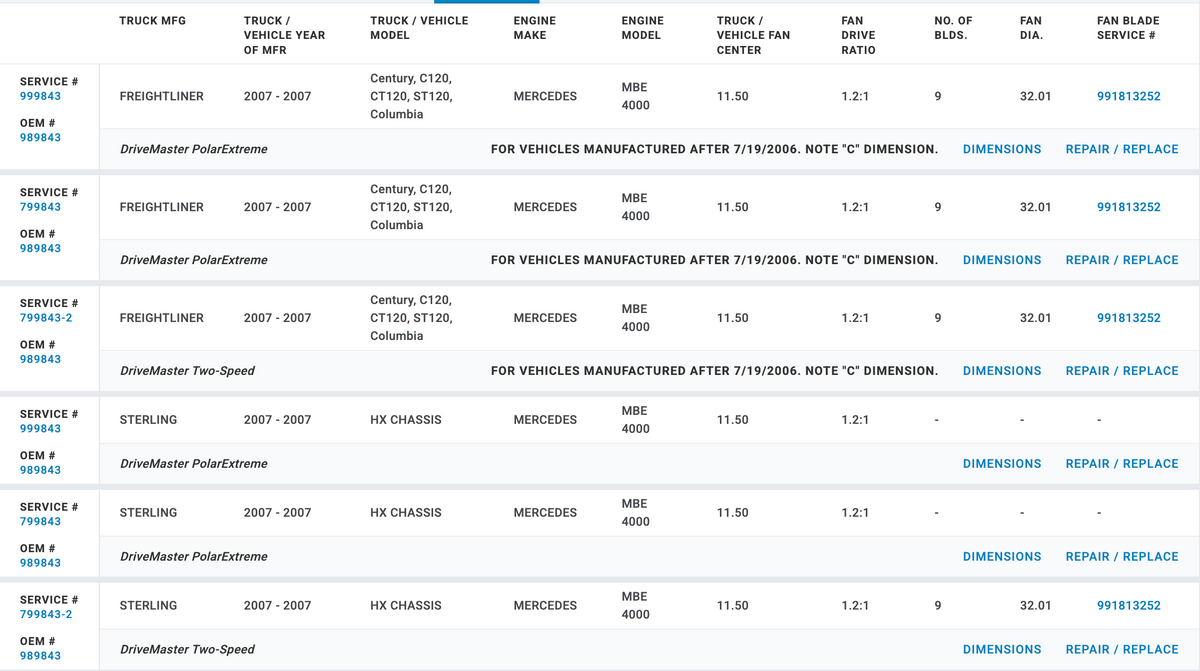
Task: Open service number 799843 in Sterling row
Action: tap(40, 522)
